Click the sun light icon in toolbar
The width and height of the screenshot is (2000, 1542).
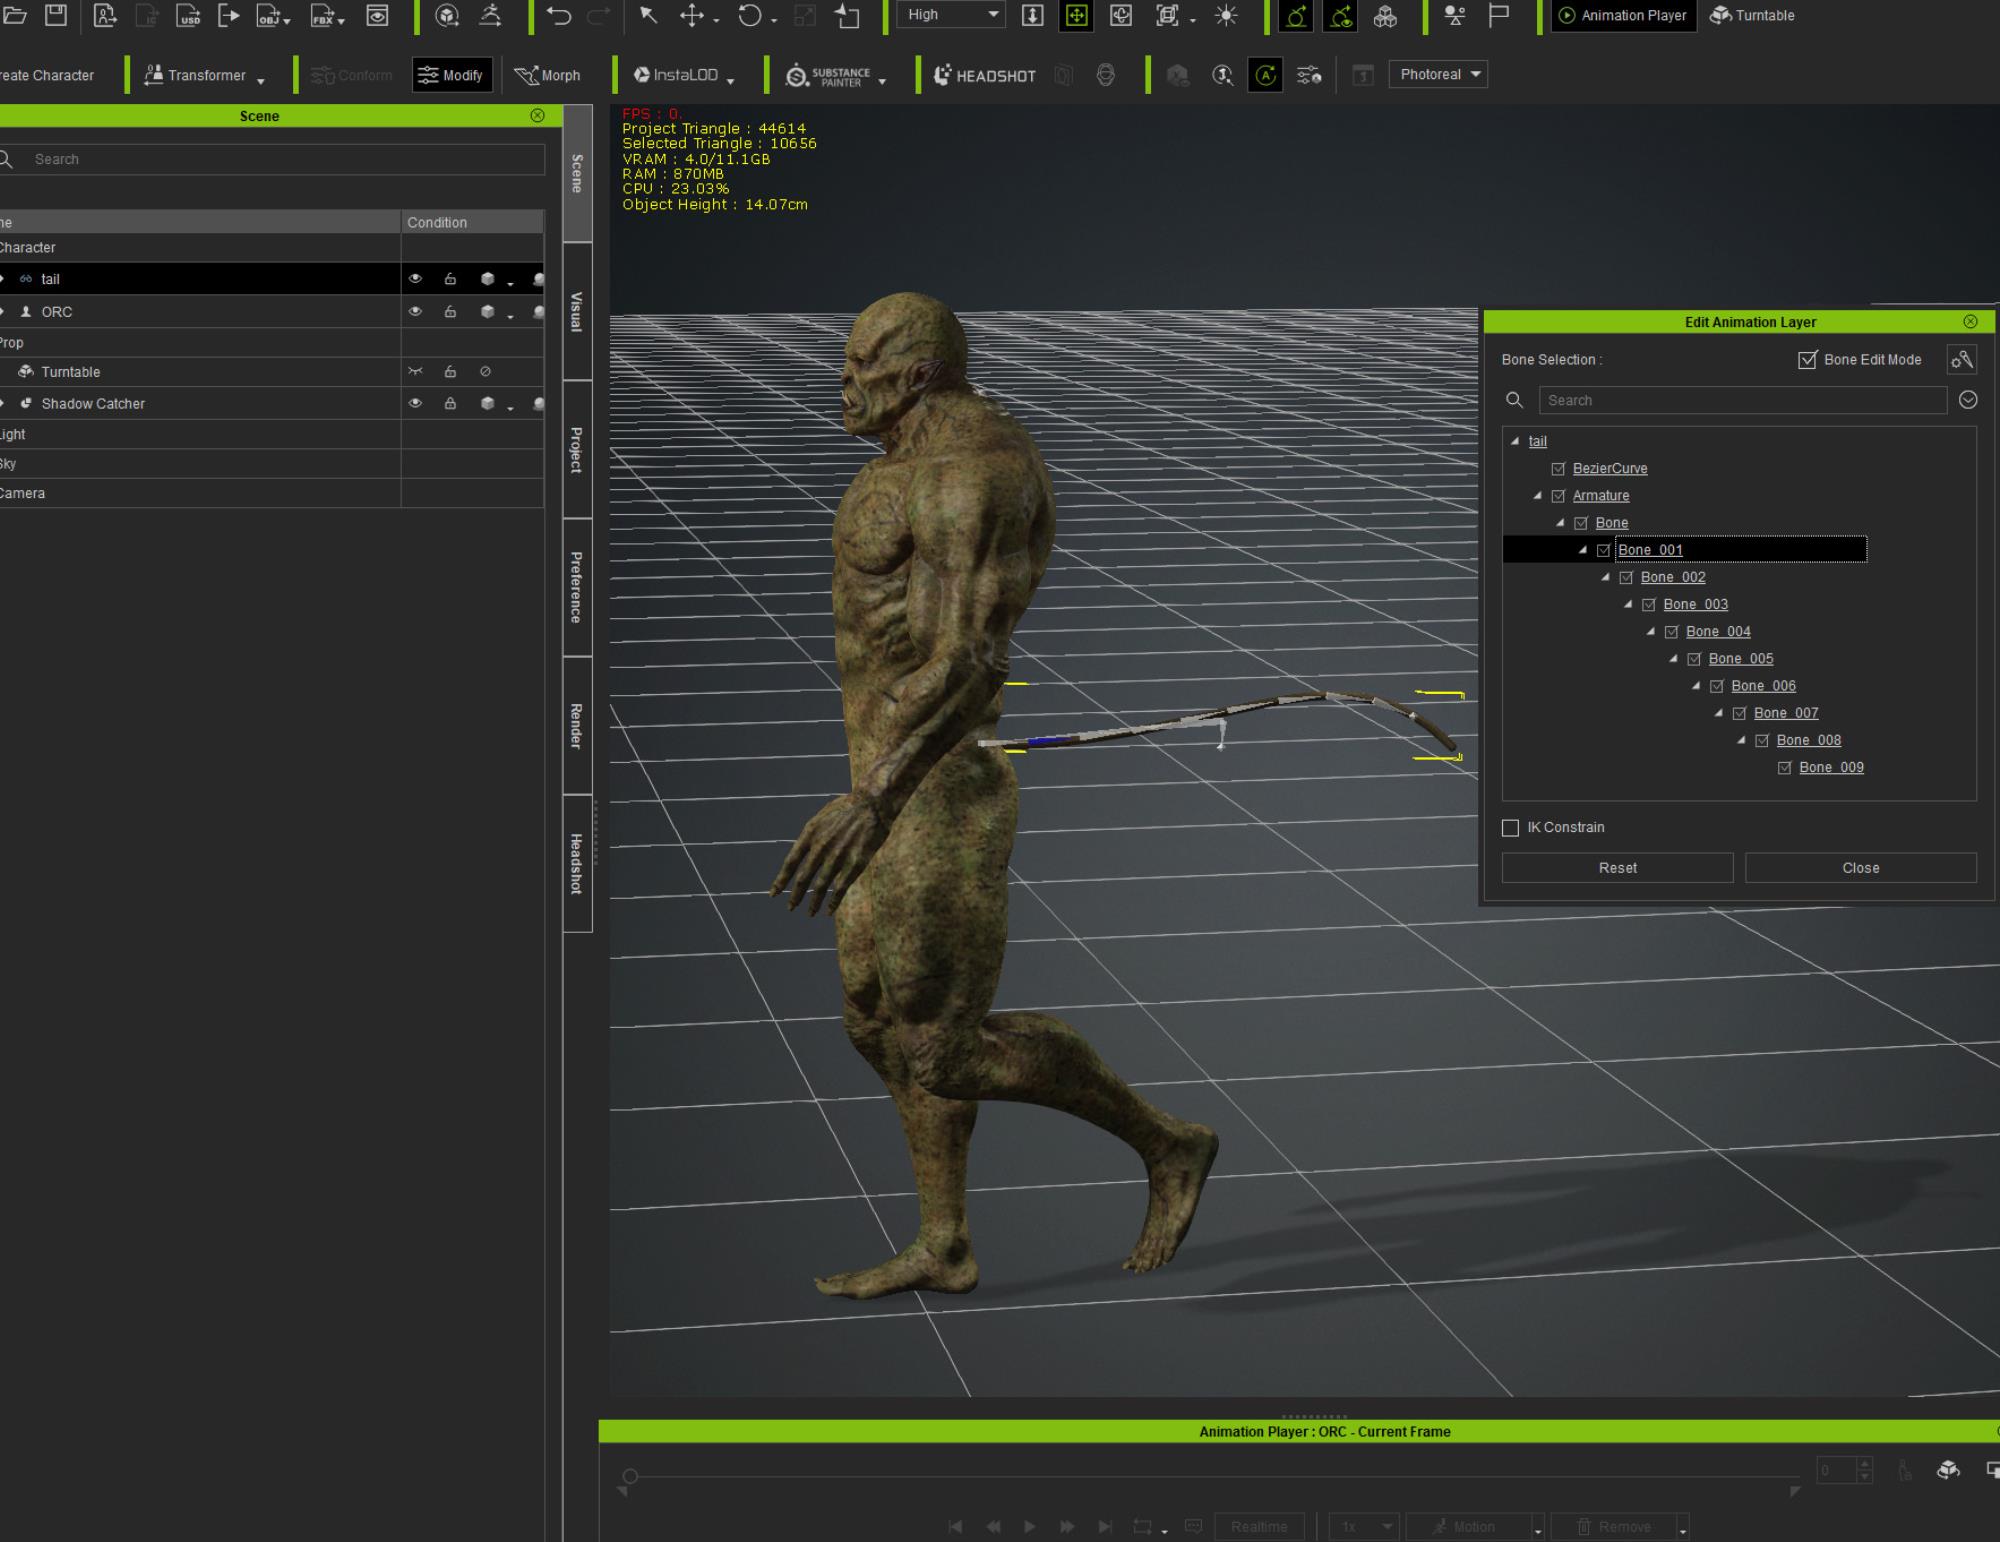click(x=1226, y=15)
